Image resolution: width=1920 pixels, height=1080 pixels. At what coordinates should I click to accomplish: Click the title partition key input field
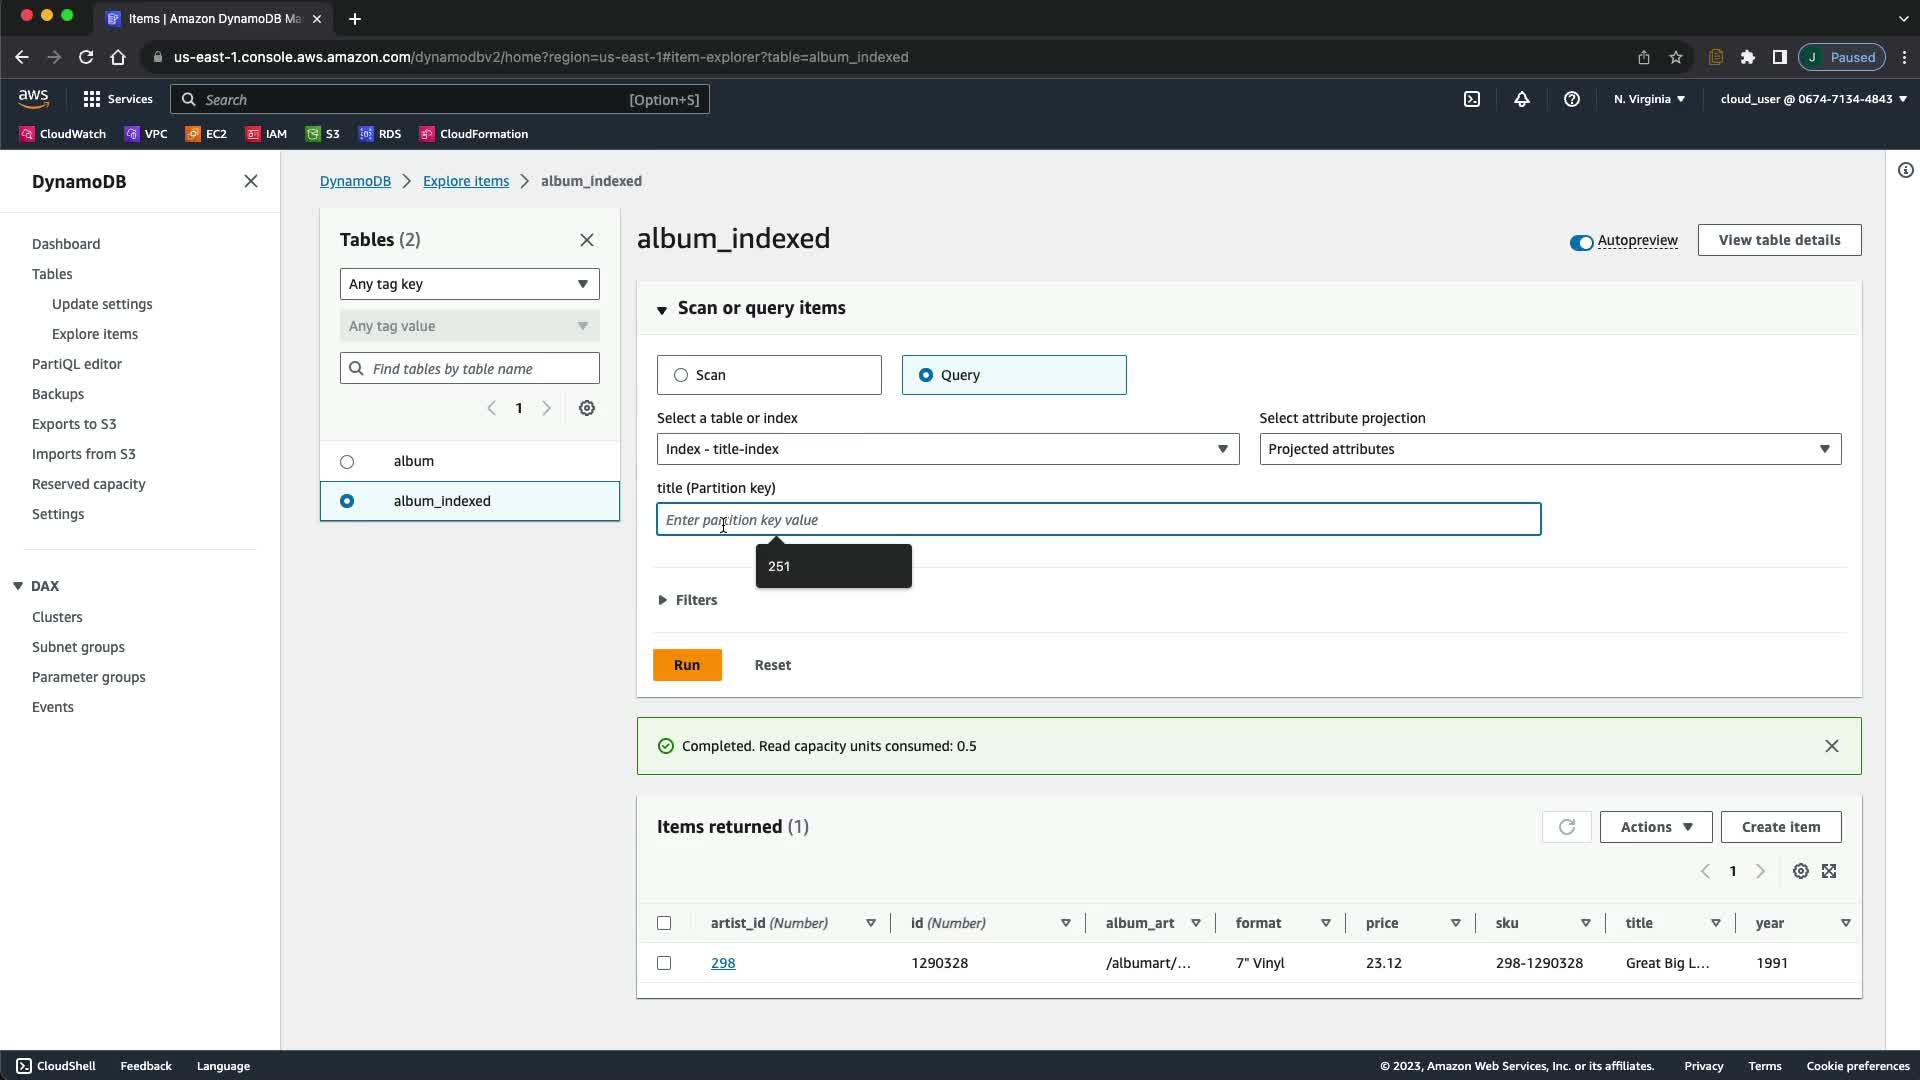(x=1098, y=520)
